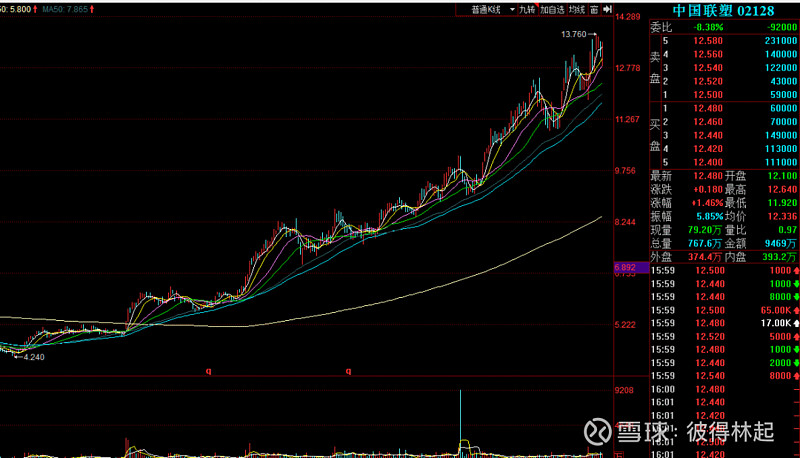Screen dimensions: 800x458
Task: Click sell level 2 price 12.520
Action: point(708,81)
